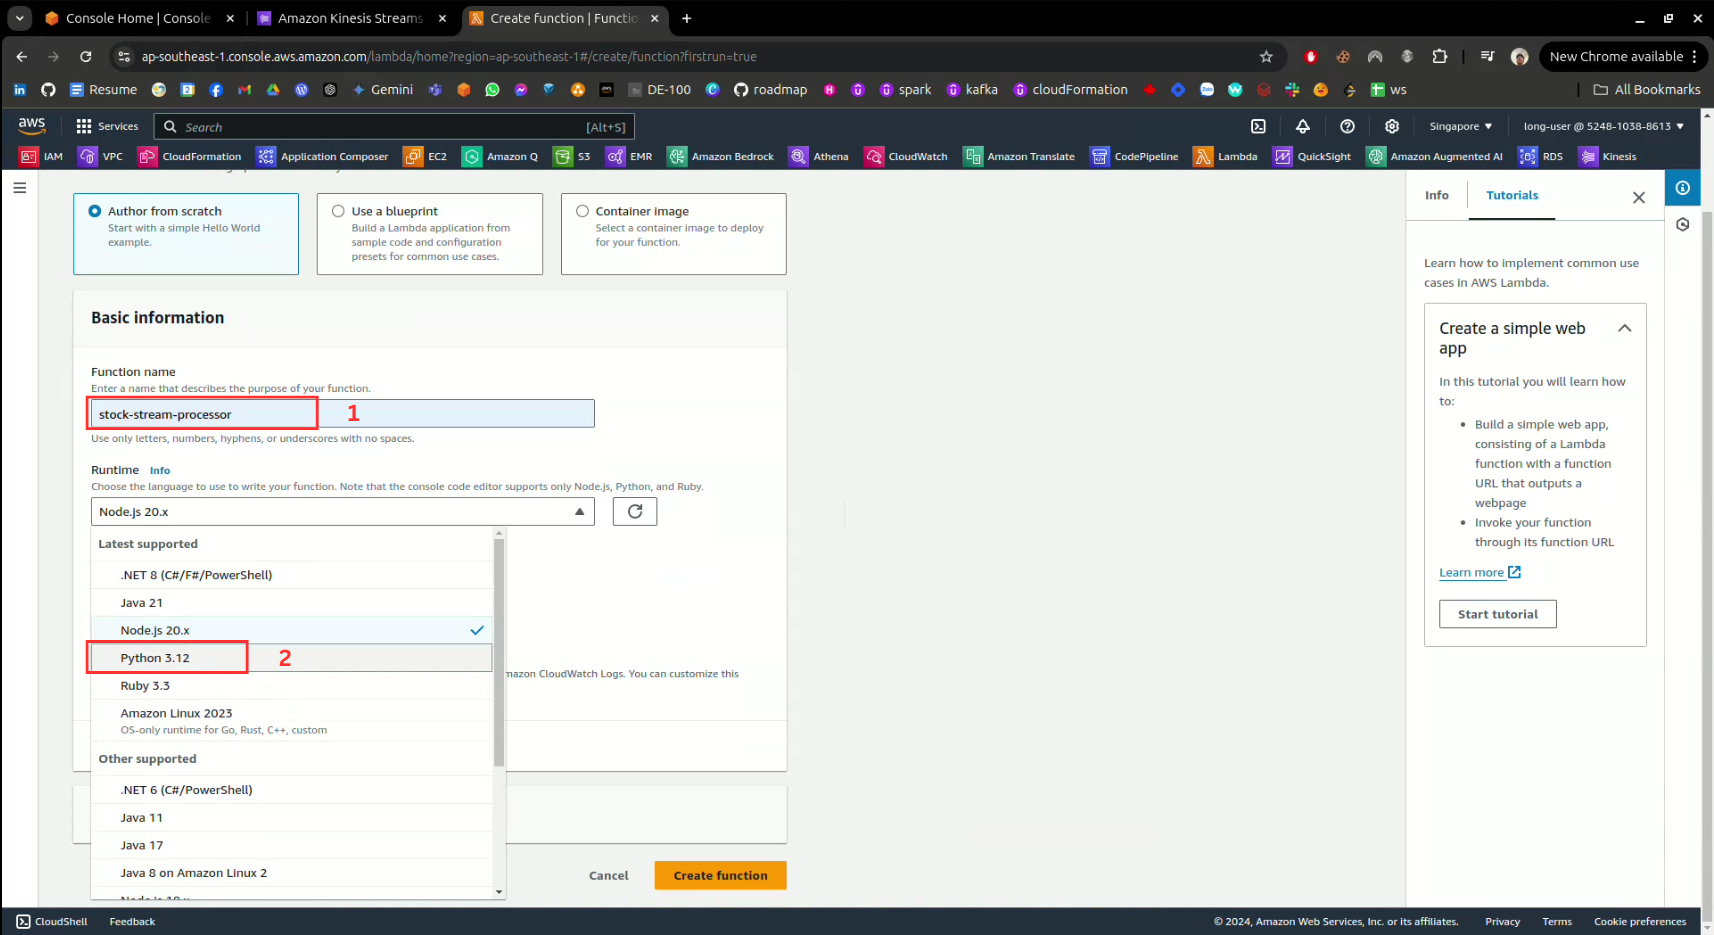Open the side navigation hamburger menu
The height and width of the screenshot is (935, 1714).
[19, 188]
